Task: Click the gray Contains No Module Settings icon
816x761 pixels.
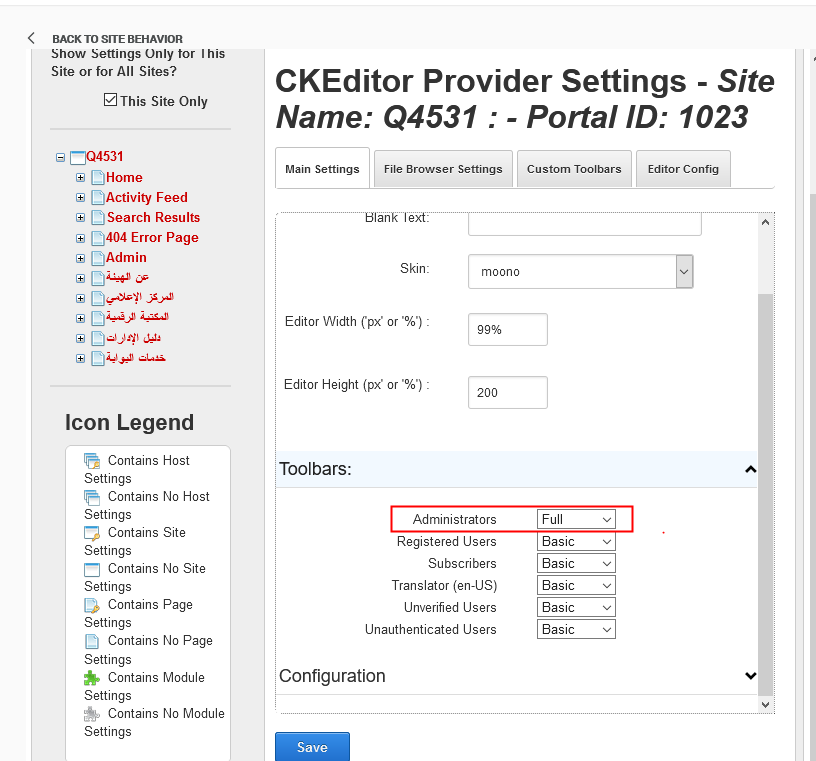Action: coord(92,714)
